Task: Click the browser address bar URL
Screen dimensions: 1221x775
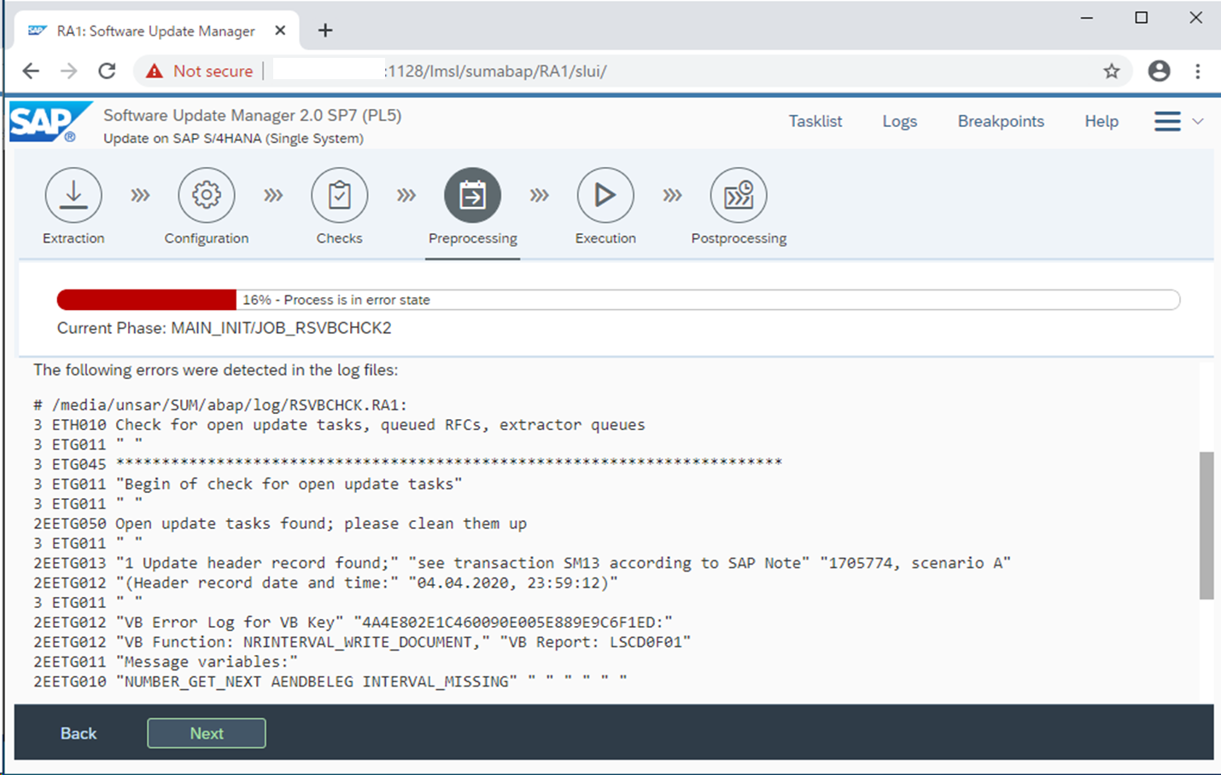Action: [x=495, y=71]
